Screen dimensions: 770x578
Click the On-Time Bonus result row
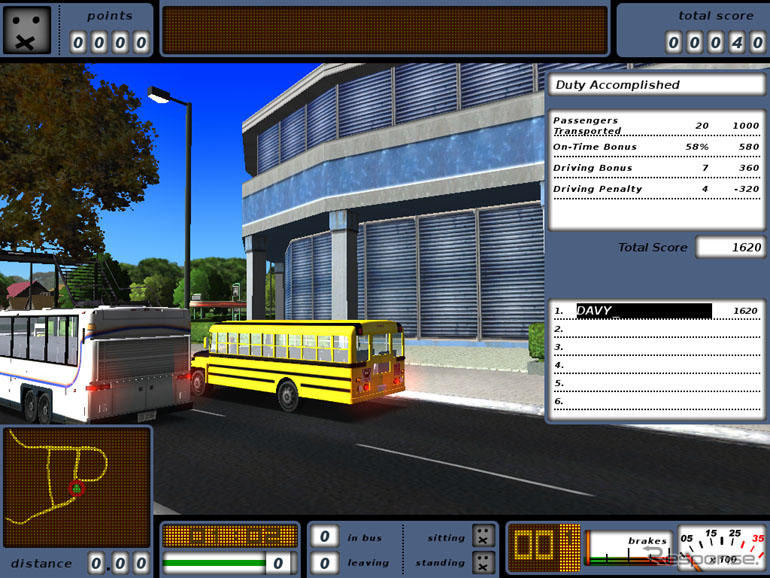tap(656, 147)
